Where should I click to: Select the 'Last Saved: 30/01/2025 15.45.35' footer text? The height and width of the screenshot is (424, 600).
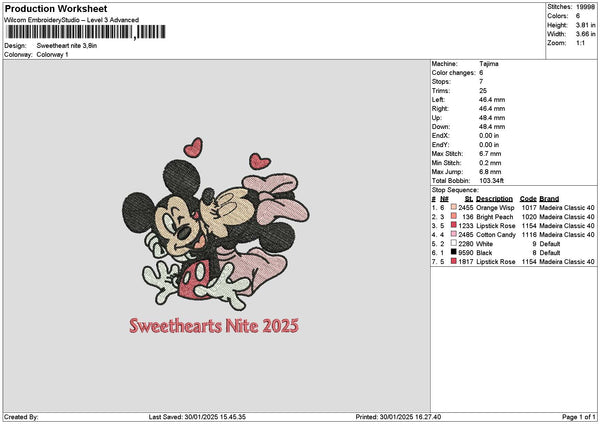click(197, 417)
